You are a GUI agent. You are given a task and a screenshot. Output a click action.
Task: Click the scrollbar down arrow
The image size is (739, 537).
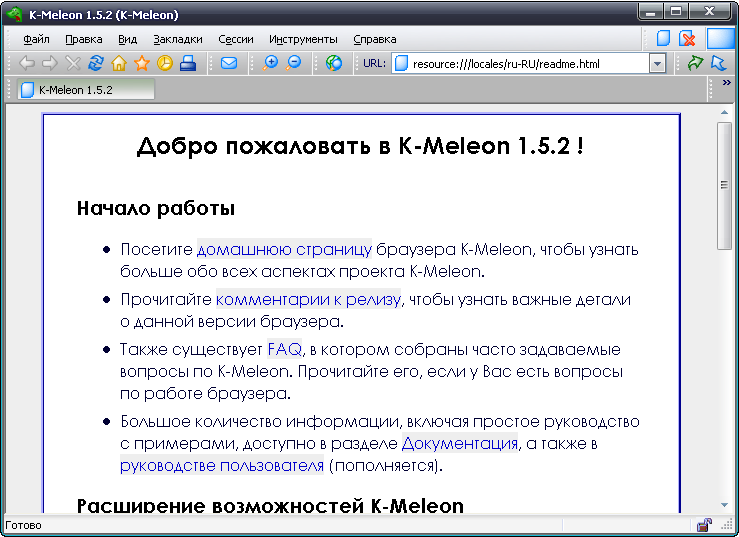point(724,505)
